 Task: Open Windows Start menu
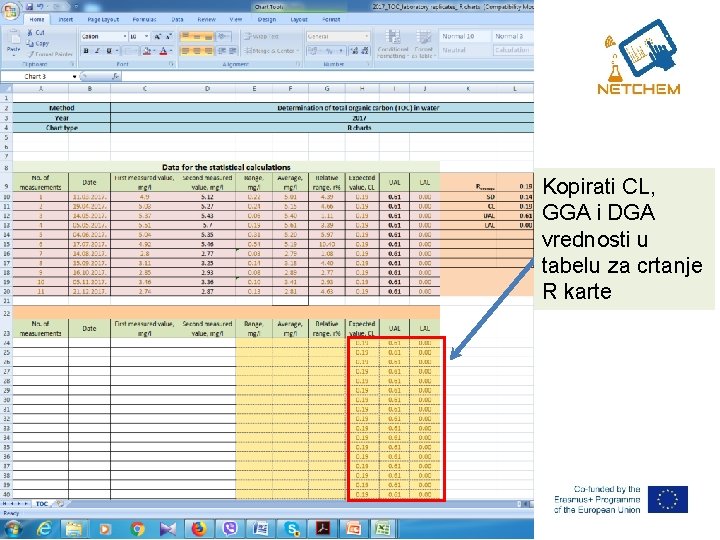(x=11, y=529)
